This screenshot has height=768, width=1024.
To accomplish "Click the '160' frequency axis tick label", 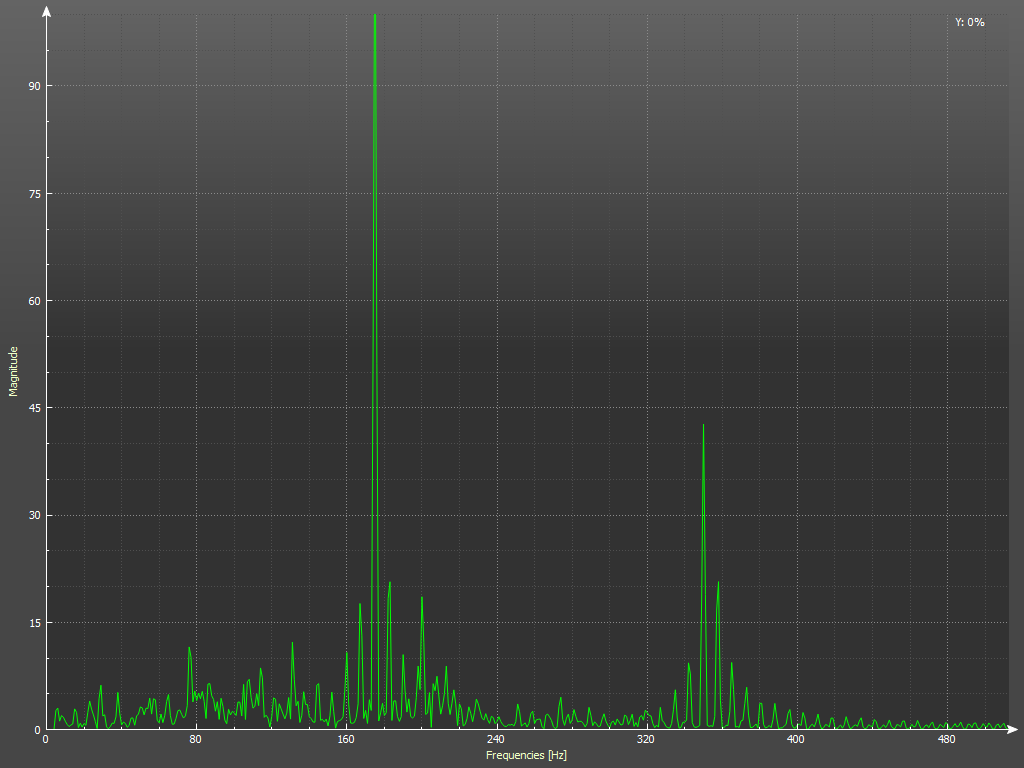I will pos(346,740).
